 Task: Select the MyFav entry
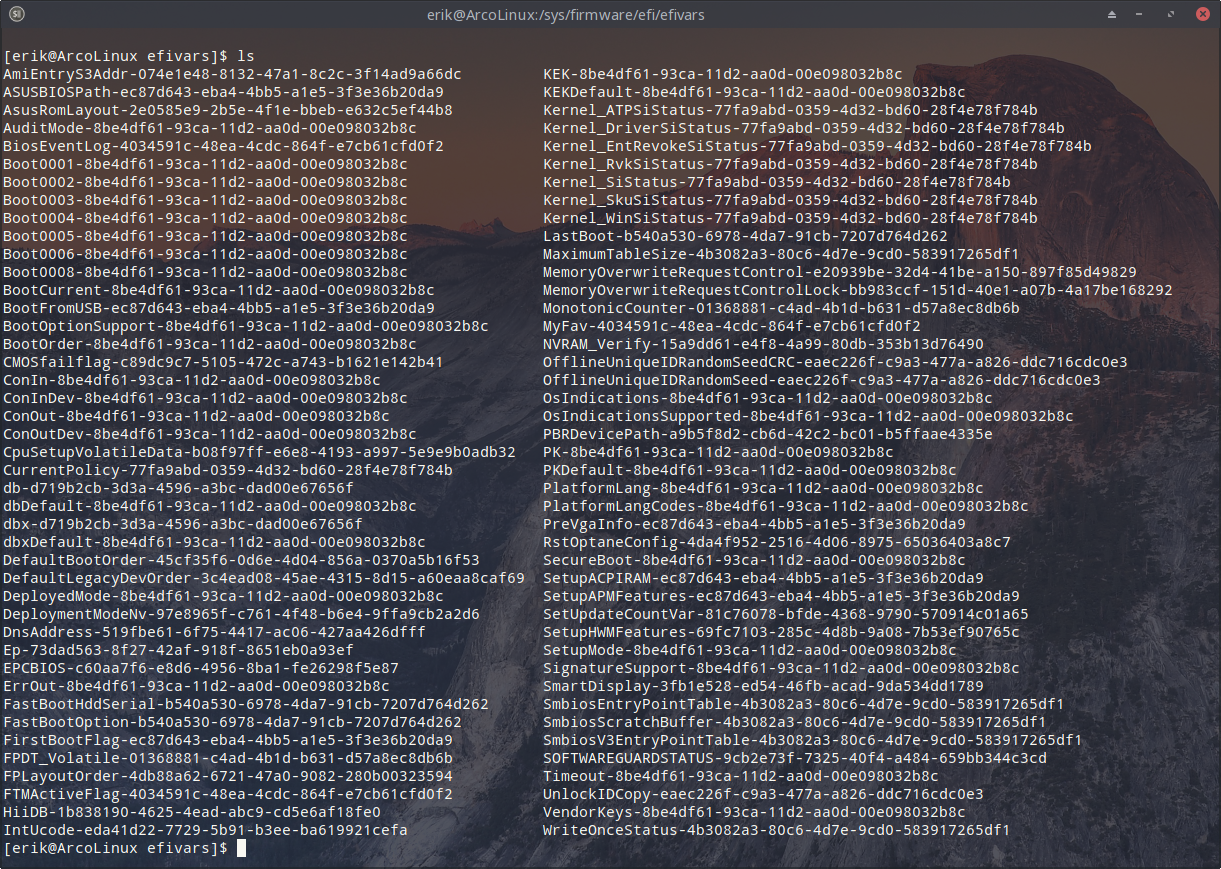732,326
